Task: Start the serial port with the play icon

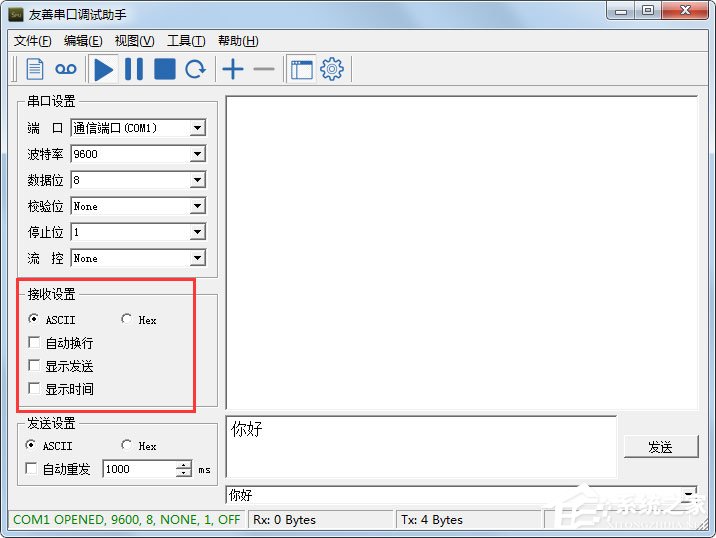Action: pyautogui.click(x=103, y=69)
